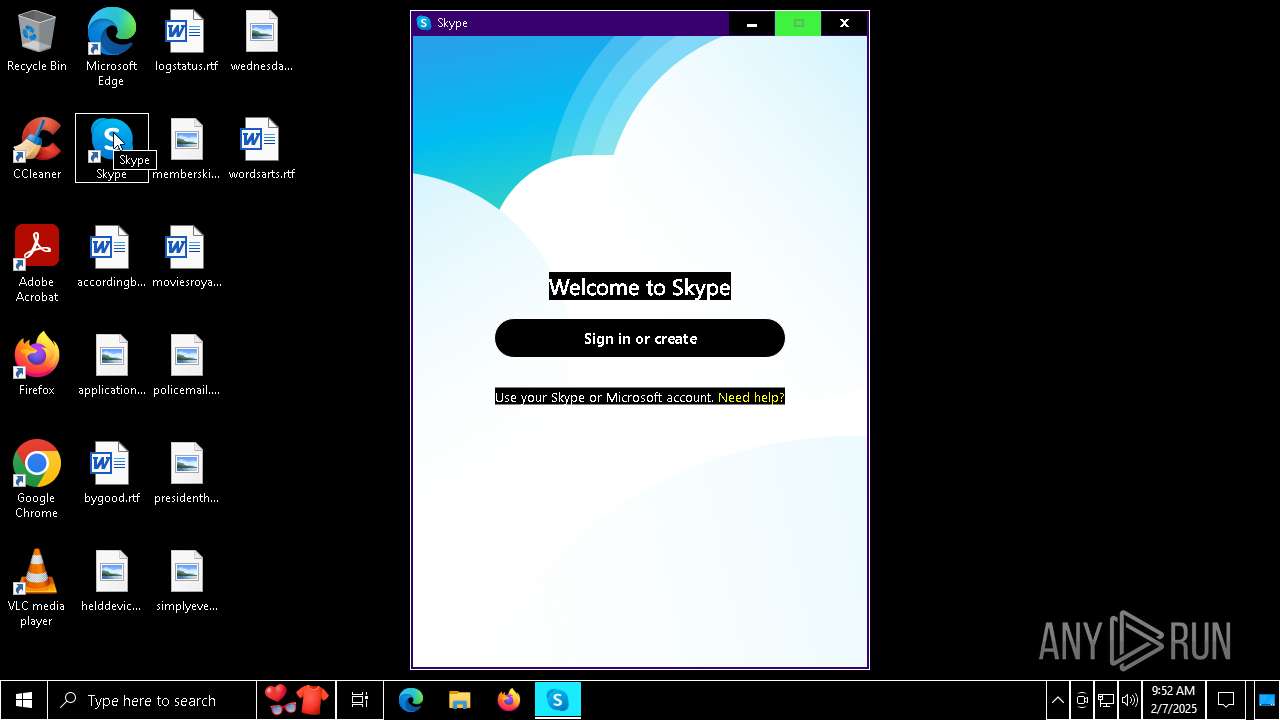Select the Recycle Bin desktop icon
Viewport: 1280px width, 720px height.
[x=37, y=42]
